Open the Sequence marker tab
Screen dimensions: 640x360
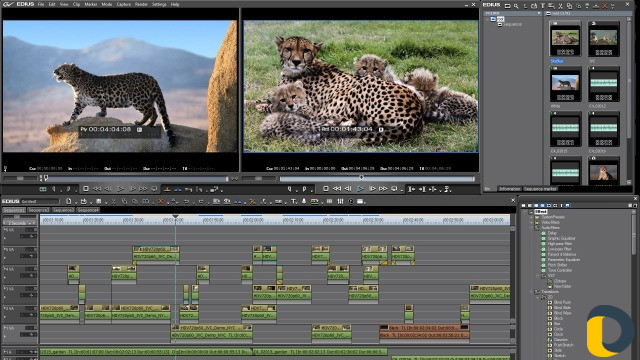tap(540, 189)
